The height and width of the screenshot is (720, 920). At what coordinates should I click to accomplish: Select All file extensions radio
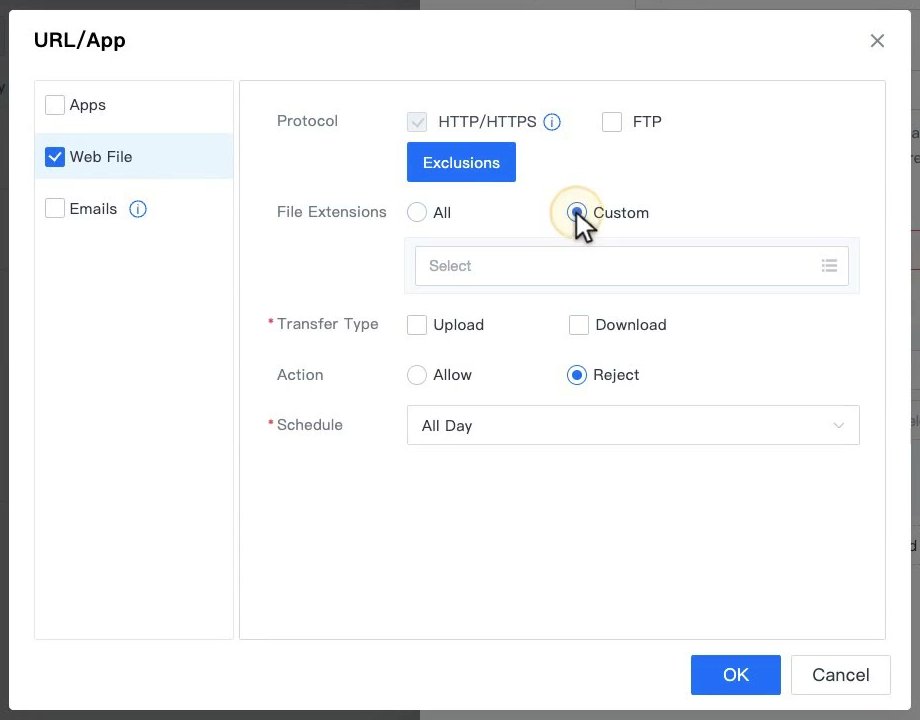[417, 212]
